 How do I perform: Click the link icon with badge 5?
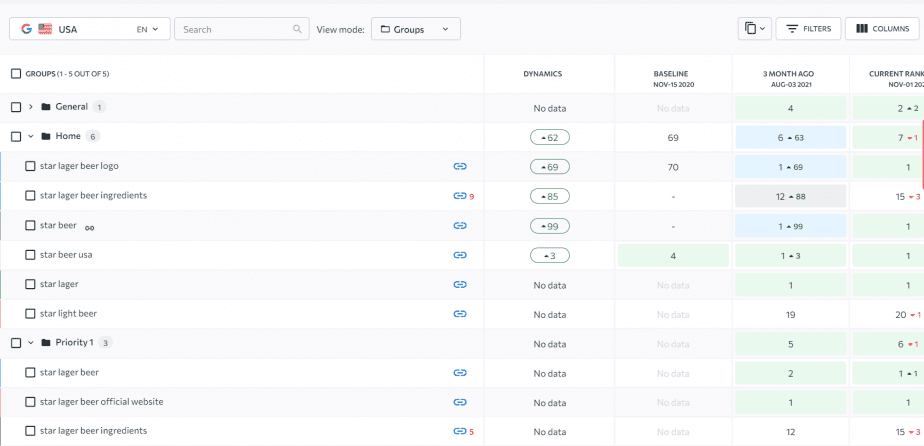(460, 431)
